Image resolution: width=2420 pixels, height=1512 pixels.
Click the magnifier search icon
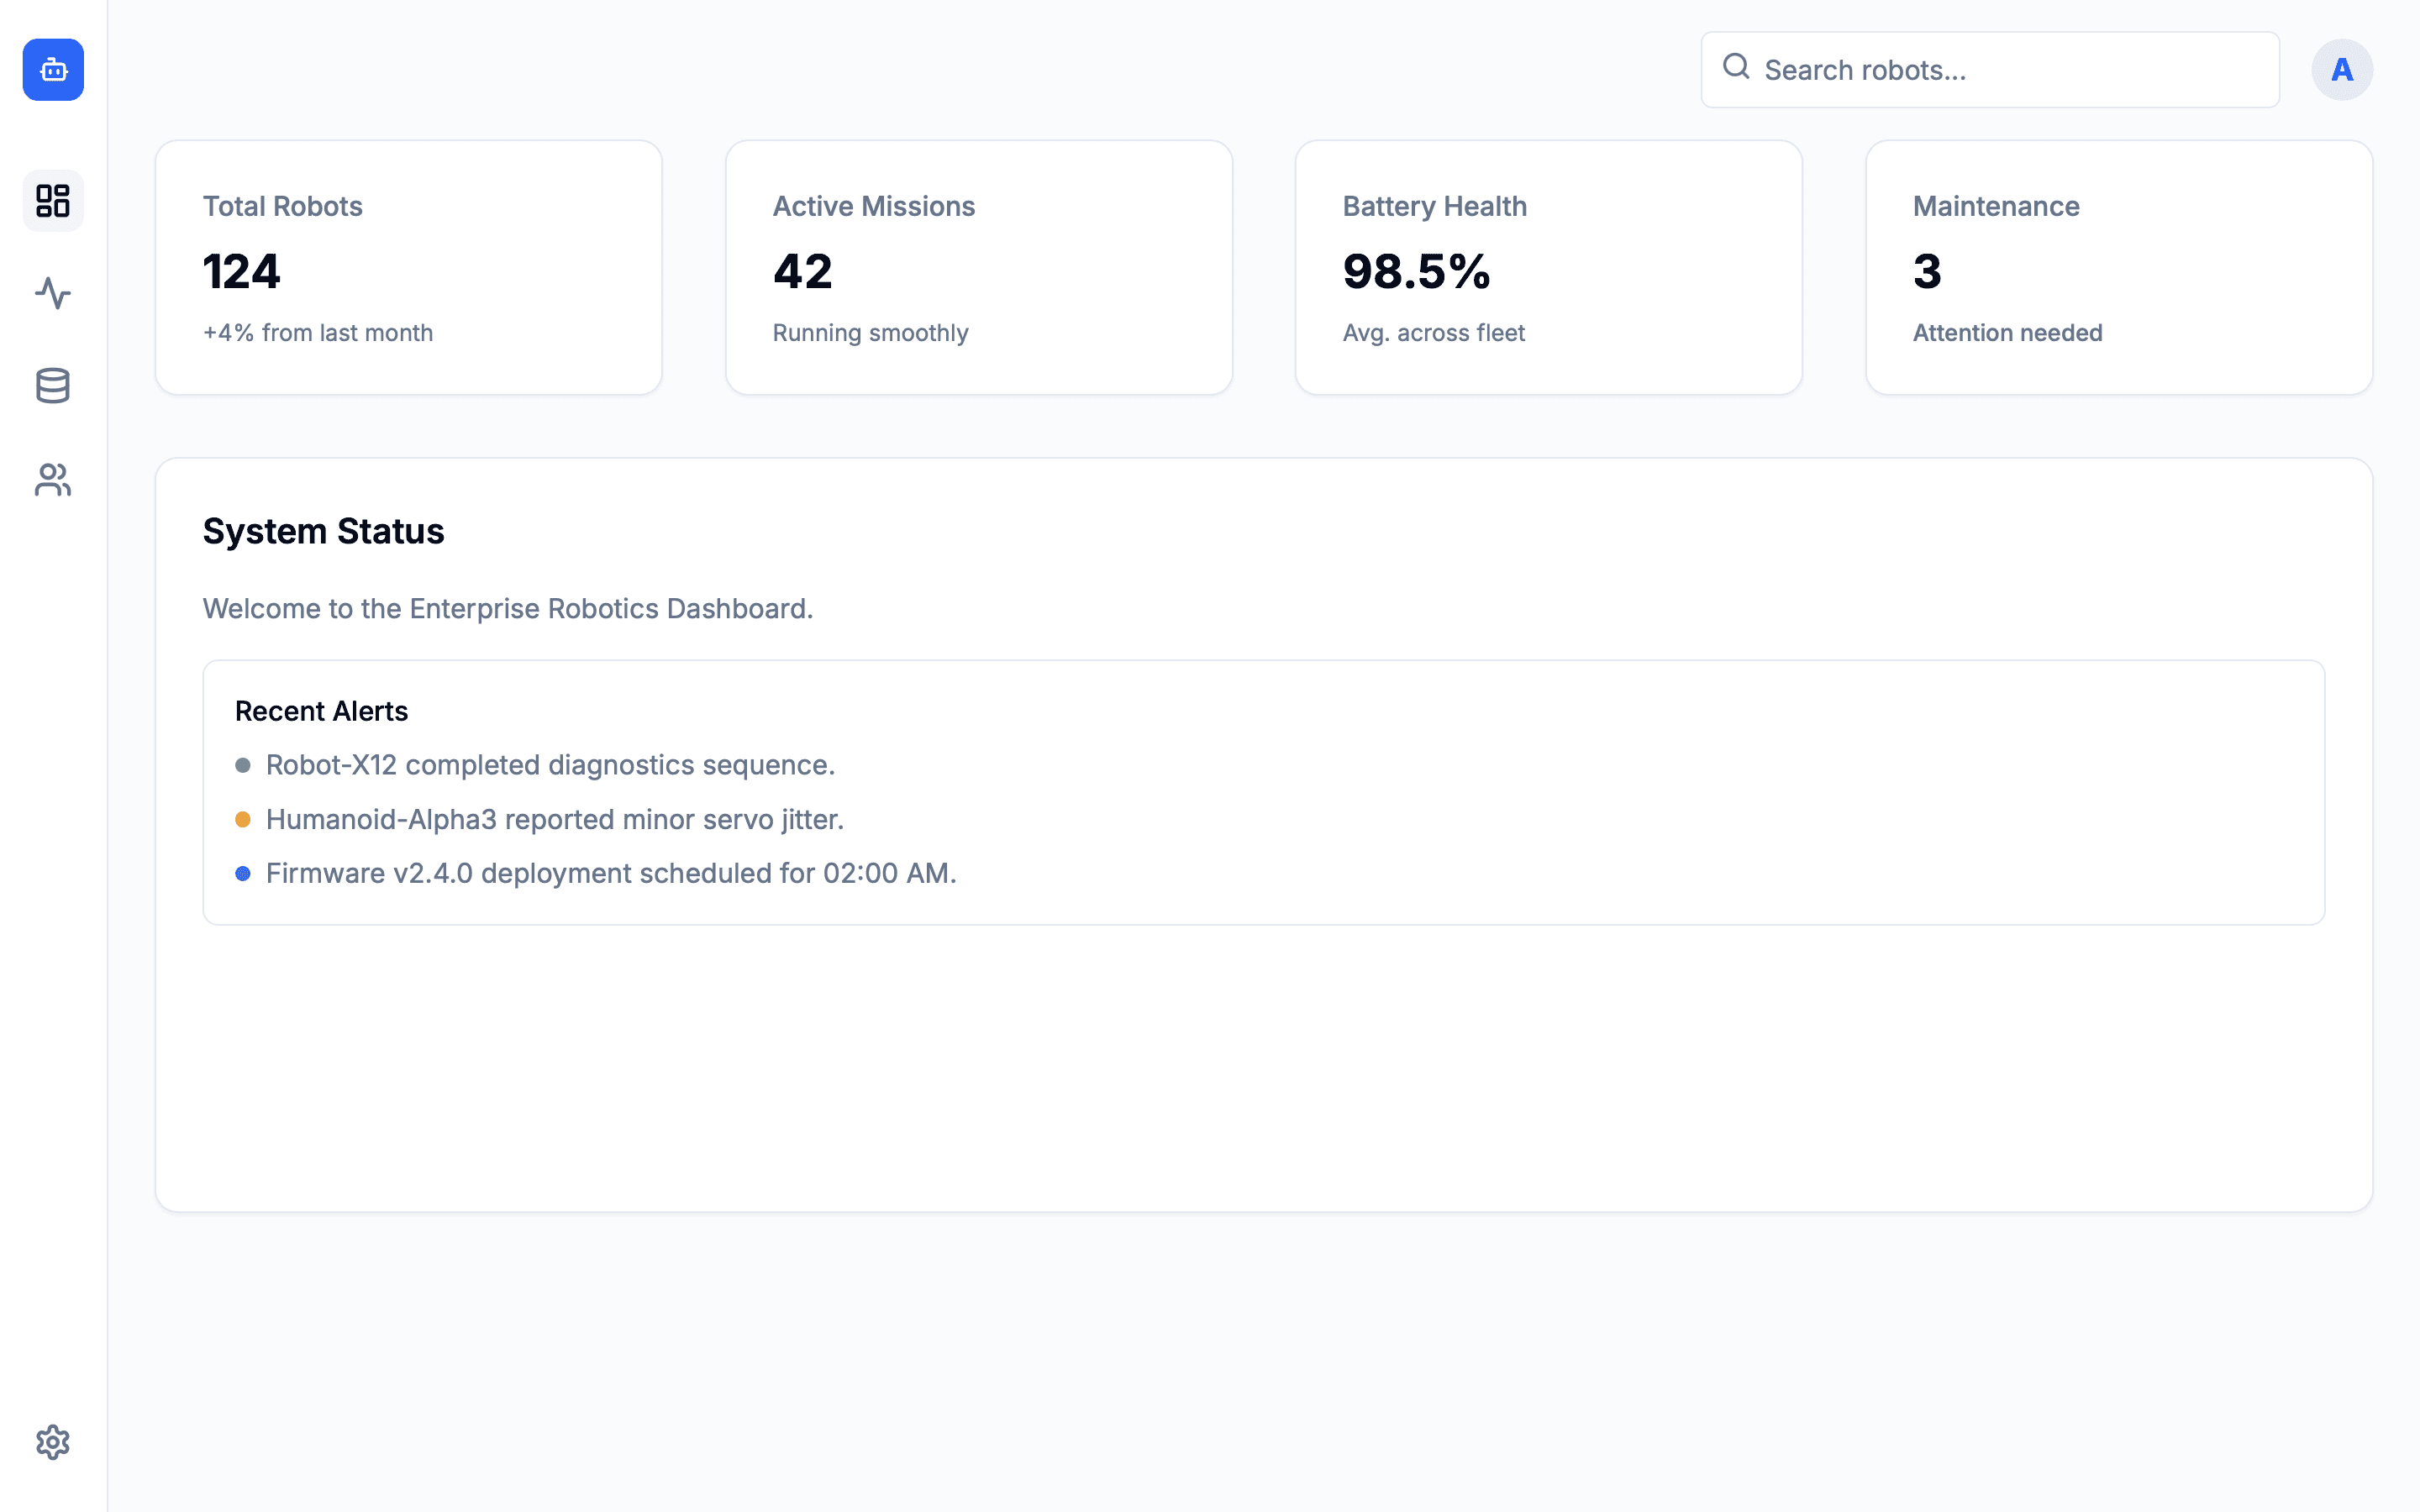[1736, 67]
